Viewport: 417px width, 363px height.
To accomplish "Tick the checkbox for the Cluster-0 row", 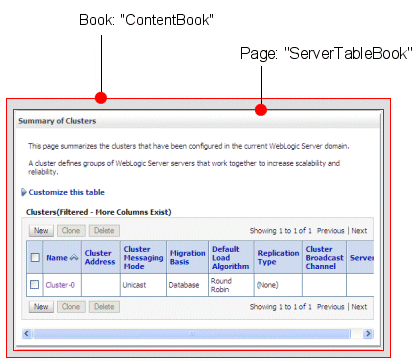I will coord(35,284).
